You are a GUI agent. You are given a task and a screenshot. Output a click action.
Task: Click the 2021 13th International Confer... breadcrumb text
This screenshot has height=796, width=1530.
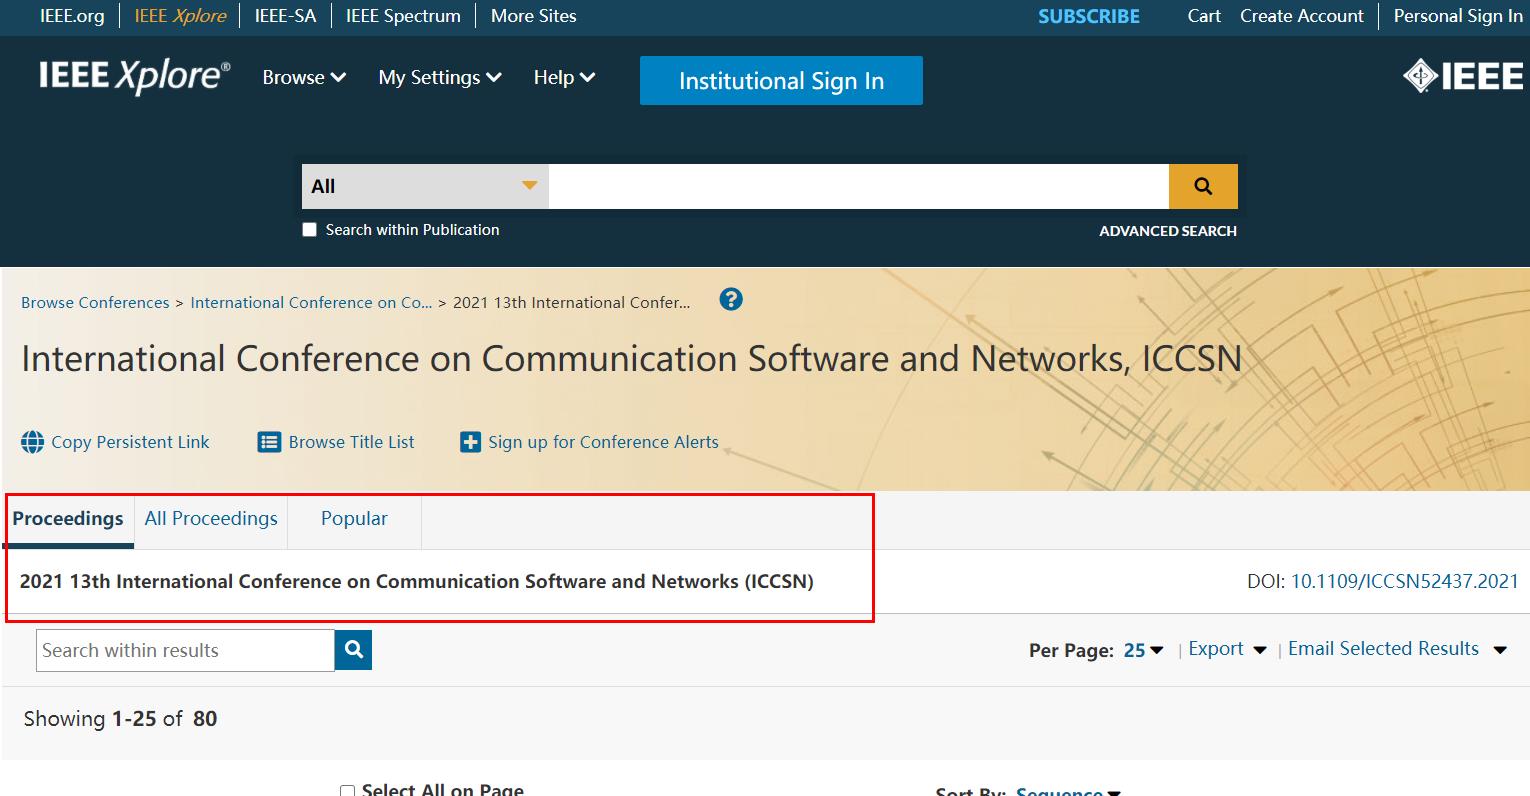tap(571, 302)
